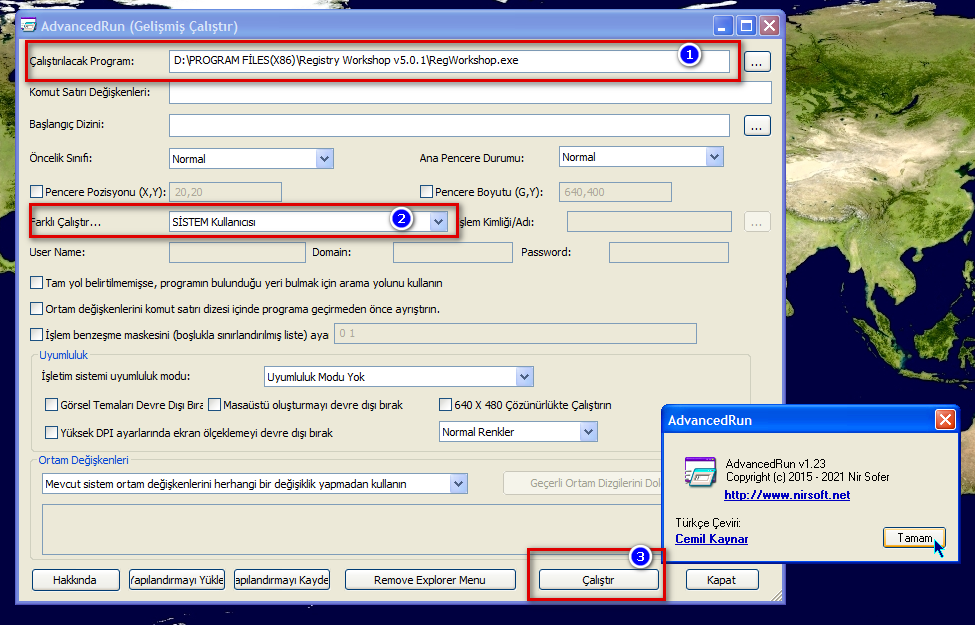This screenshot has height=625, width=975.
Task: Minimize the AdvancedRun main window
Action: coord(722,26)
